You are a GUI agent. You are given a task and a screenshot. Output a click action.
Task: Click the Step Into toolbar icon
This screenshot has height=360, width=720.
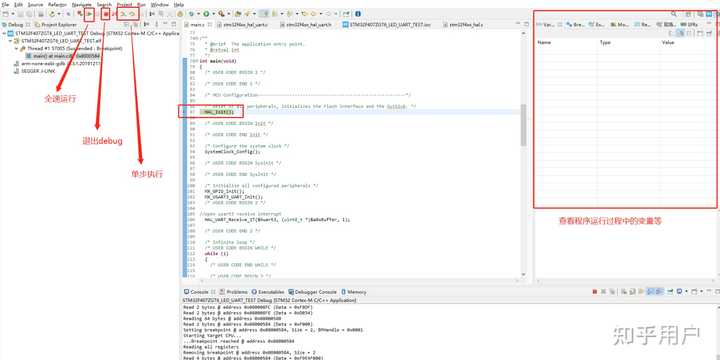[123, 14]
